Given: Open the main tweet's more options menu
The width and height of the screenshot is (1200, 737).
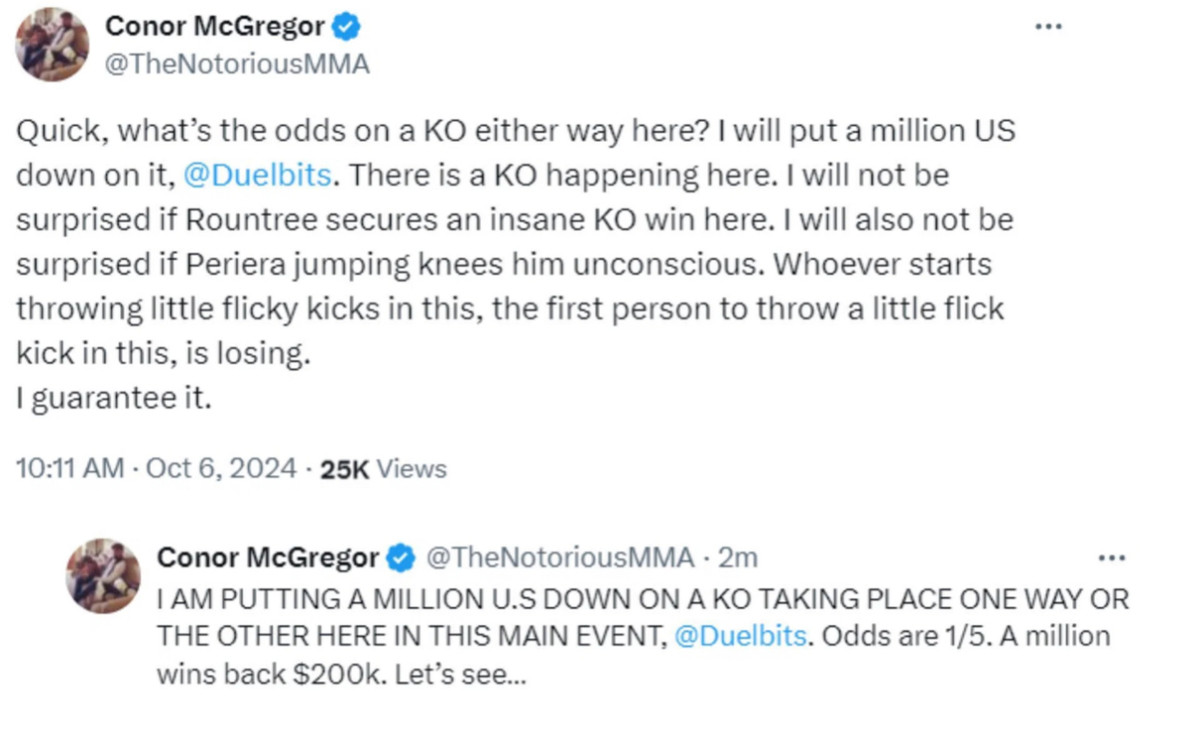Looking at the screenshot, I should pos(1047,27).
